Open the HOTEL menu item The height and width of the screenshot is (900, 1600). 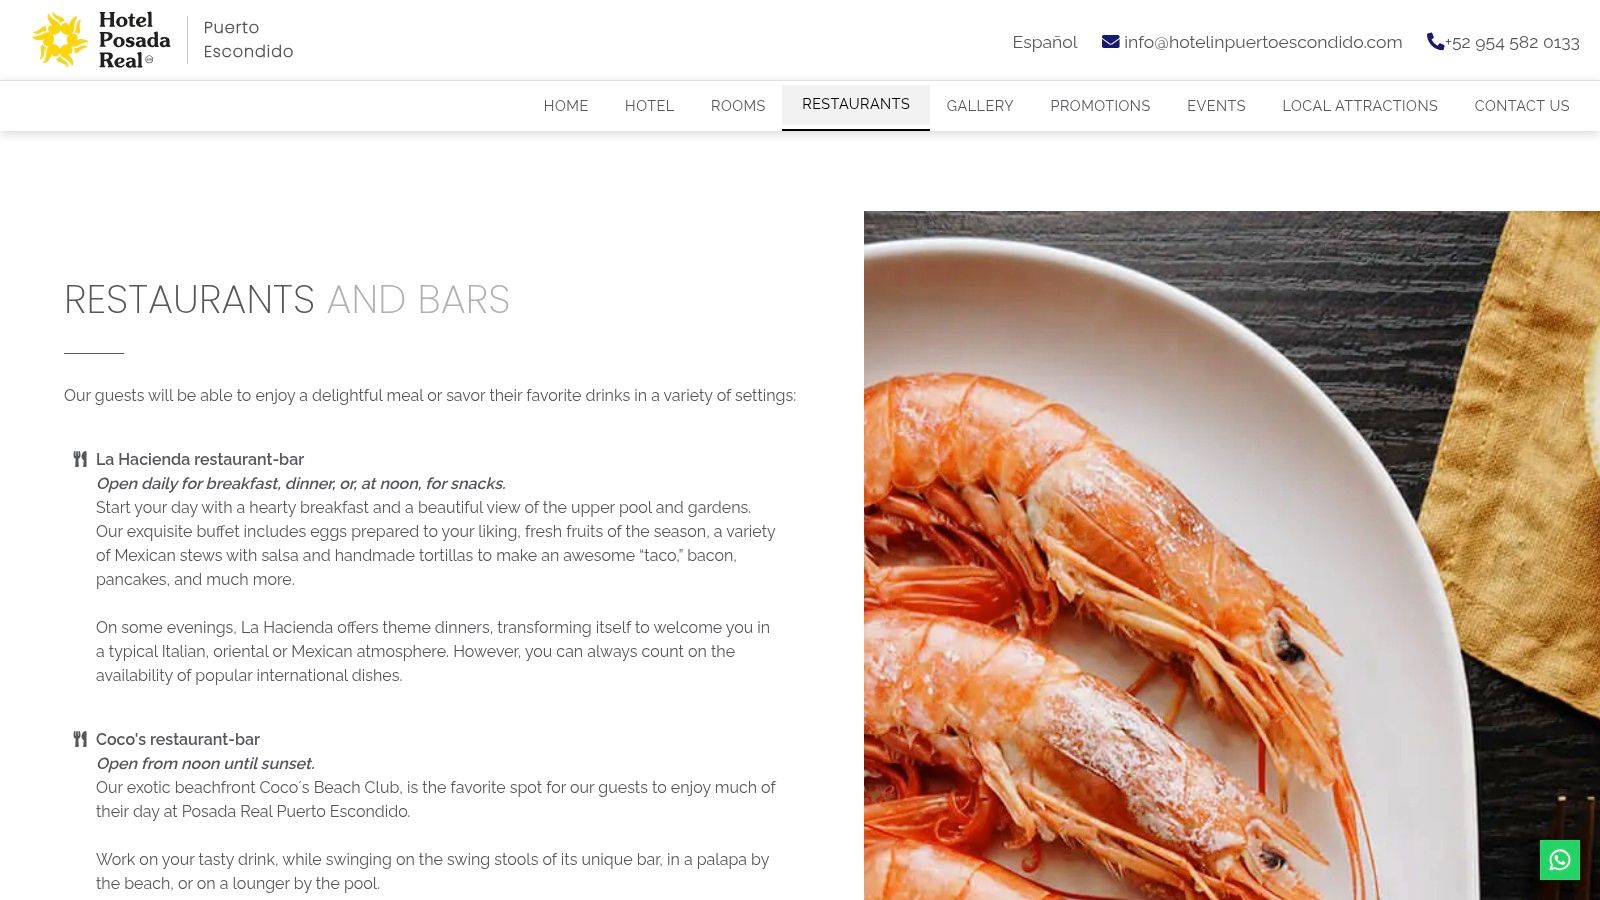649,106
